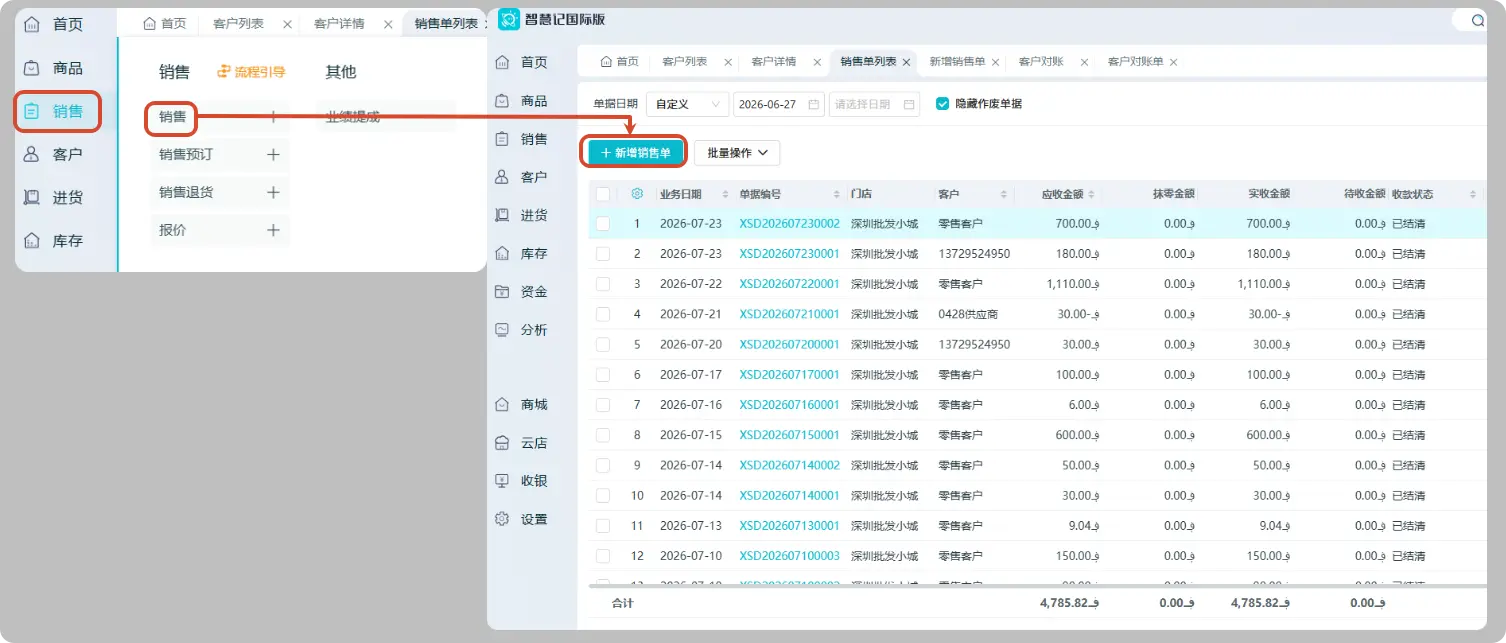This screenshot has height=643, width=1506.
Task: Click the 库存 inventory icon in right sidebar
Action: point(503,254)
